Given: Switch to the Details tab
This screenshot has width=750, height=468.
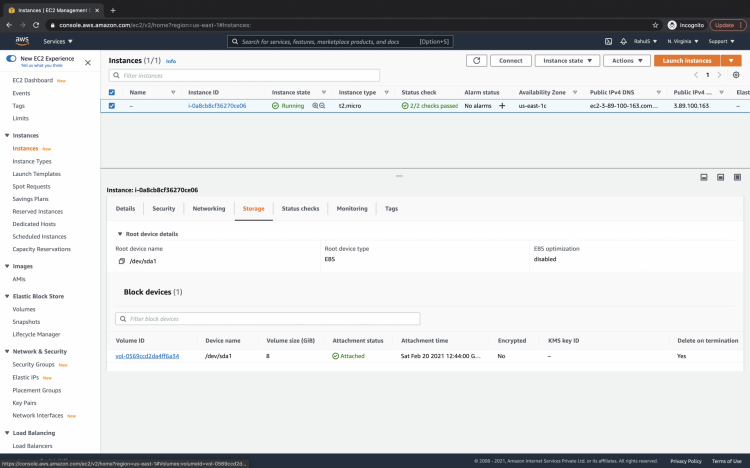Looking at the screenshot, I should click(125, 209).
